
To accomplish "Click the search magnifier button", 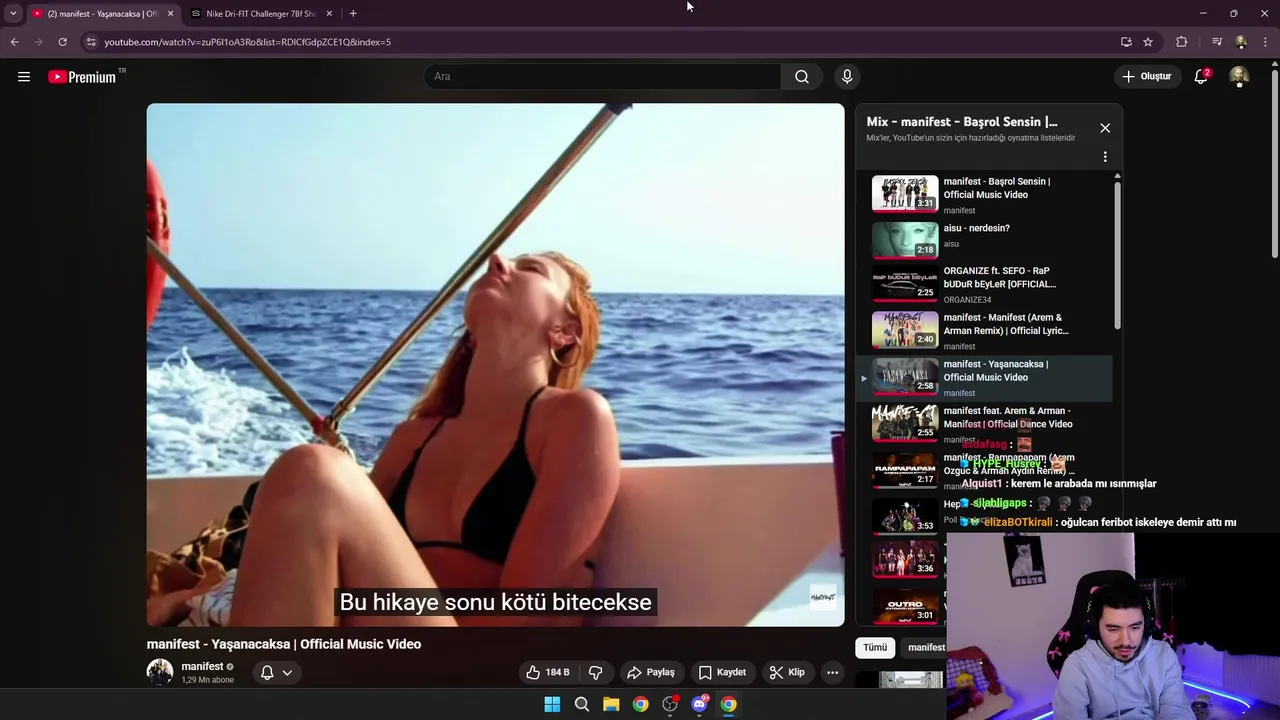I will click(802, 76).
